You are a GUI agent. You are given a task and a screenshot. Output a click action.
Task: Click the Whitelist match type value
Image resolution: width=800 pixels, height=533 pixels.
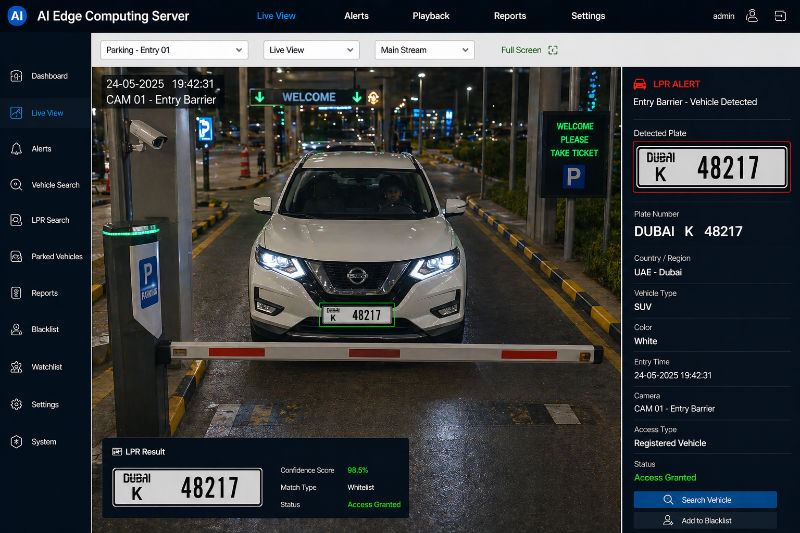point(361,488)
